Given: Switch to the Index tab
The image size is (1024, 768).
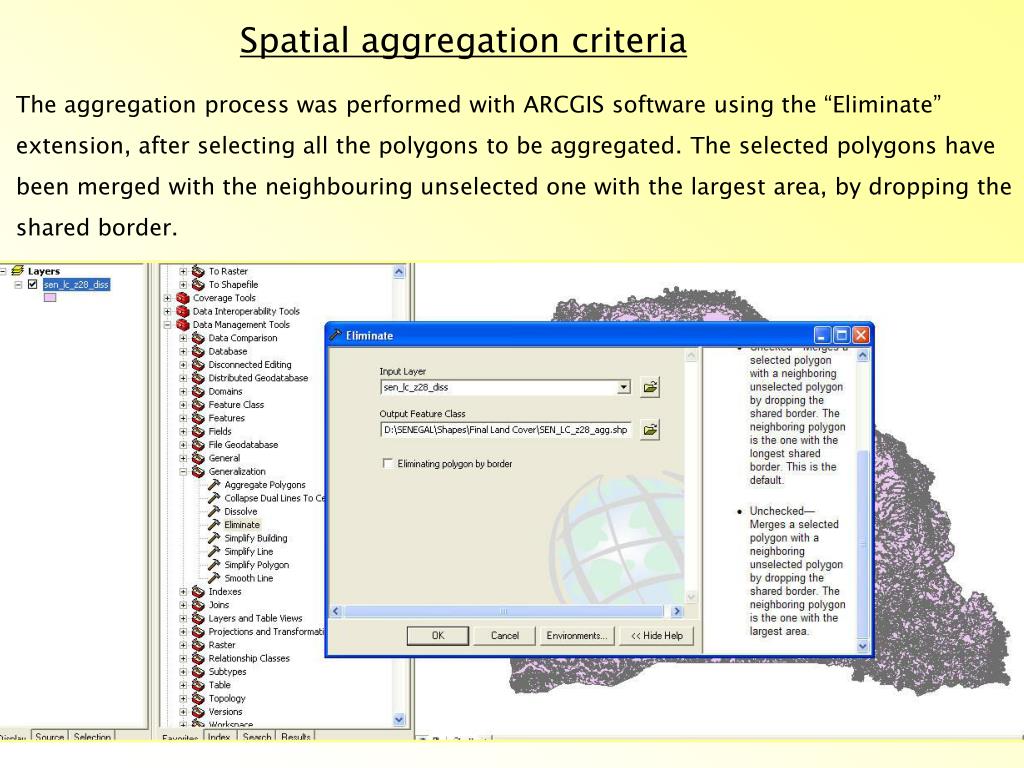Looking at the screenshot, I should point(219,736).
